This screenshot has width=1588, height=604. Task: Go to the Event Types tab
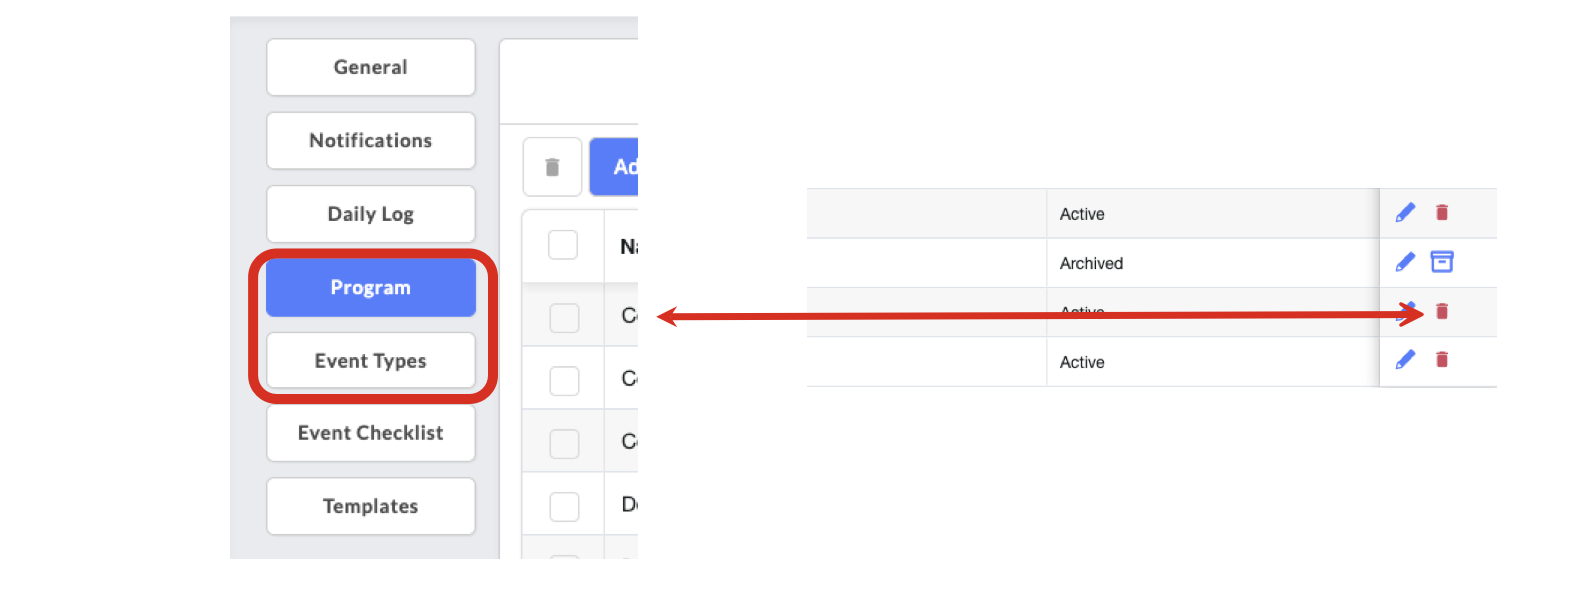click(370, 361)
